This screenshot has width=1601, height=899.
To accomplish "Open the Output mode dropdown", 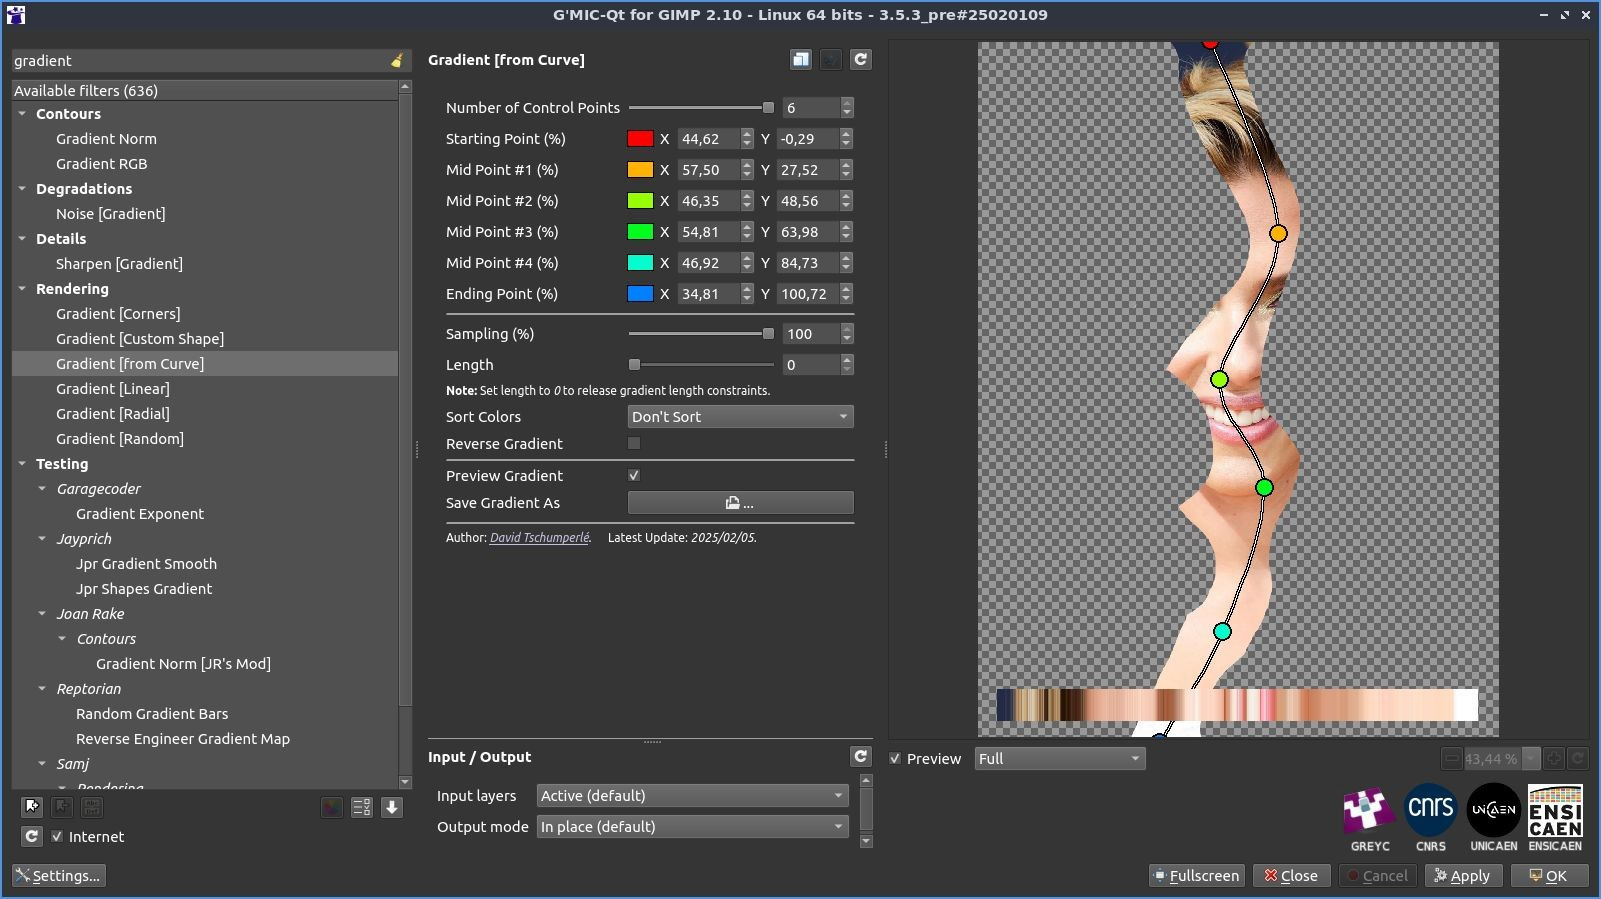I will (692, 827).
